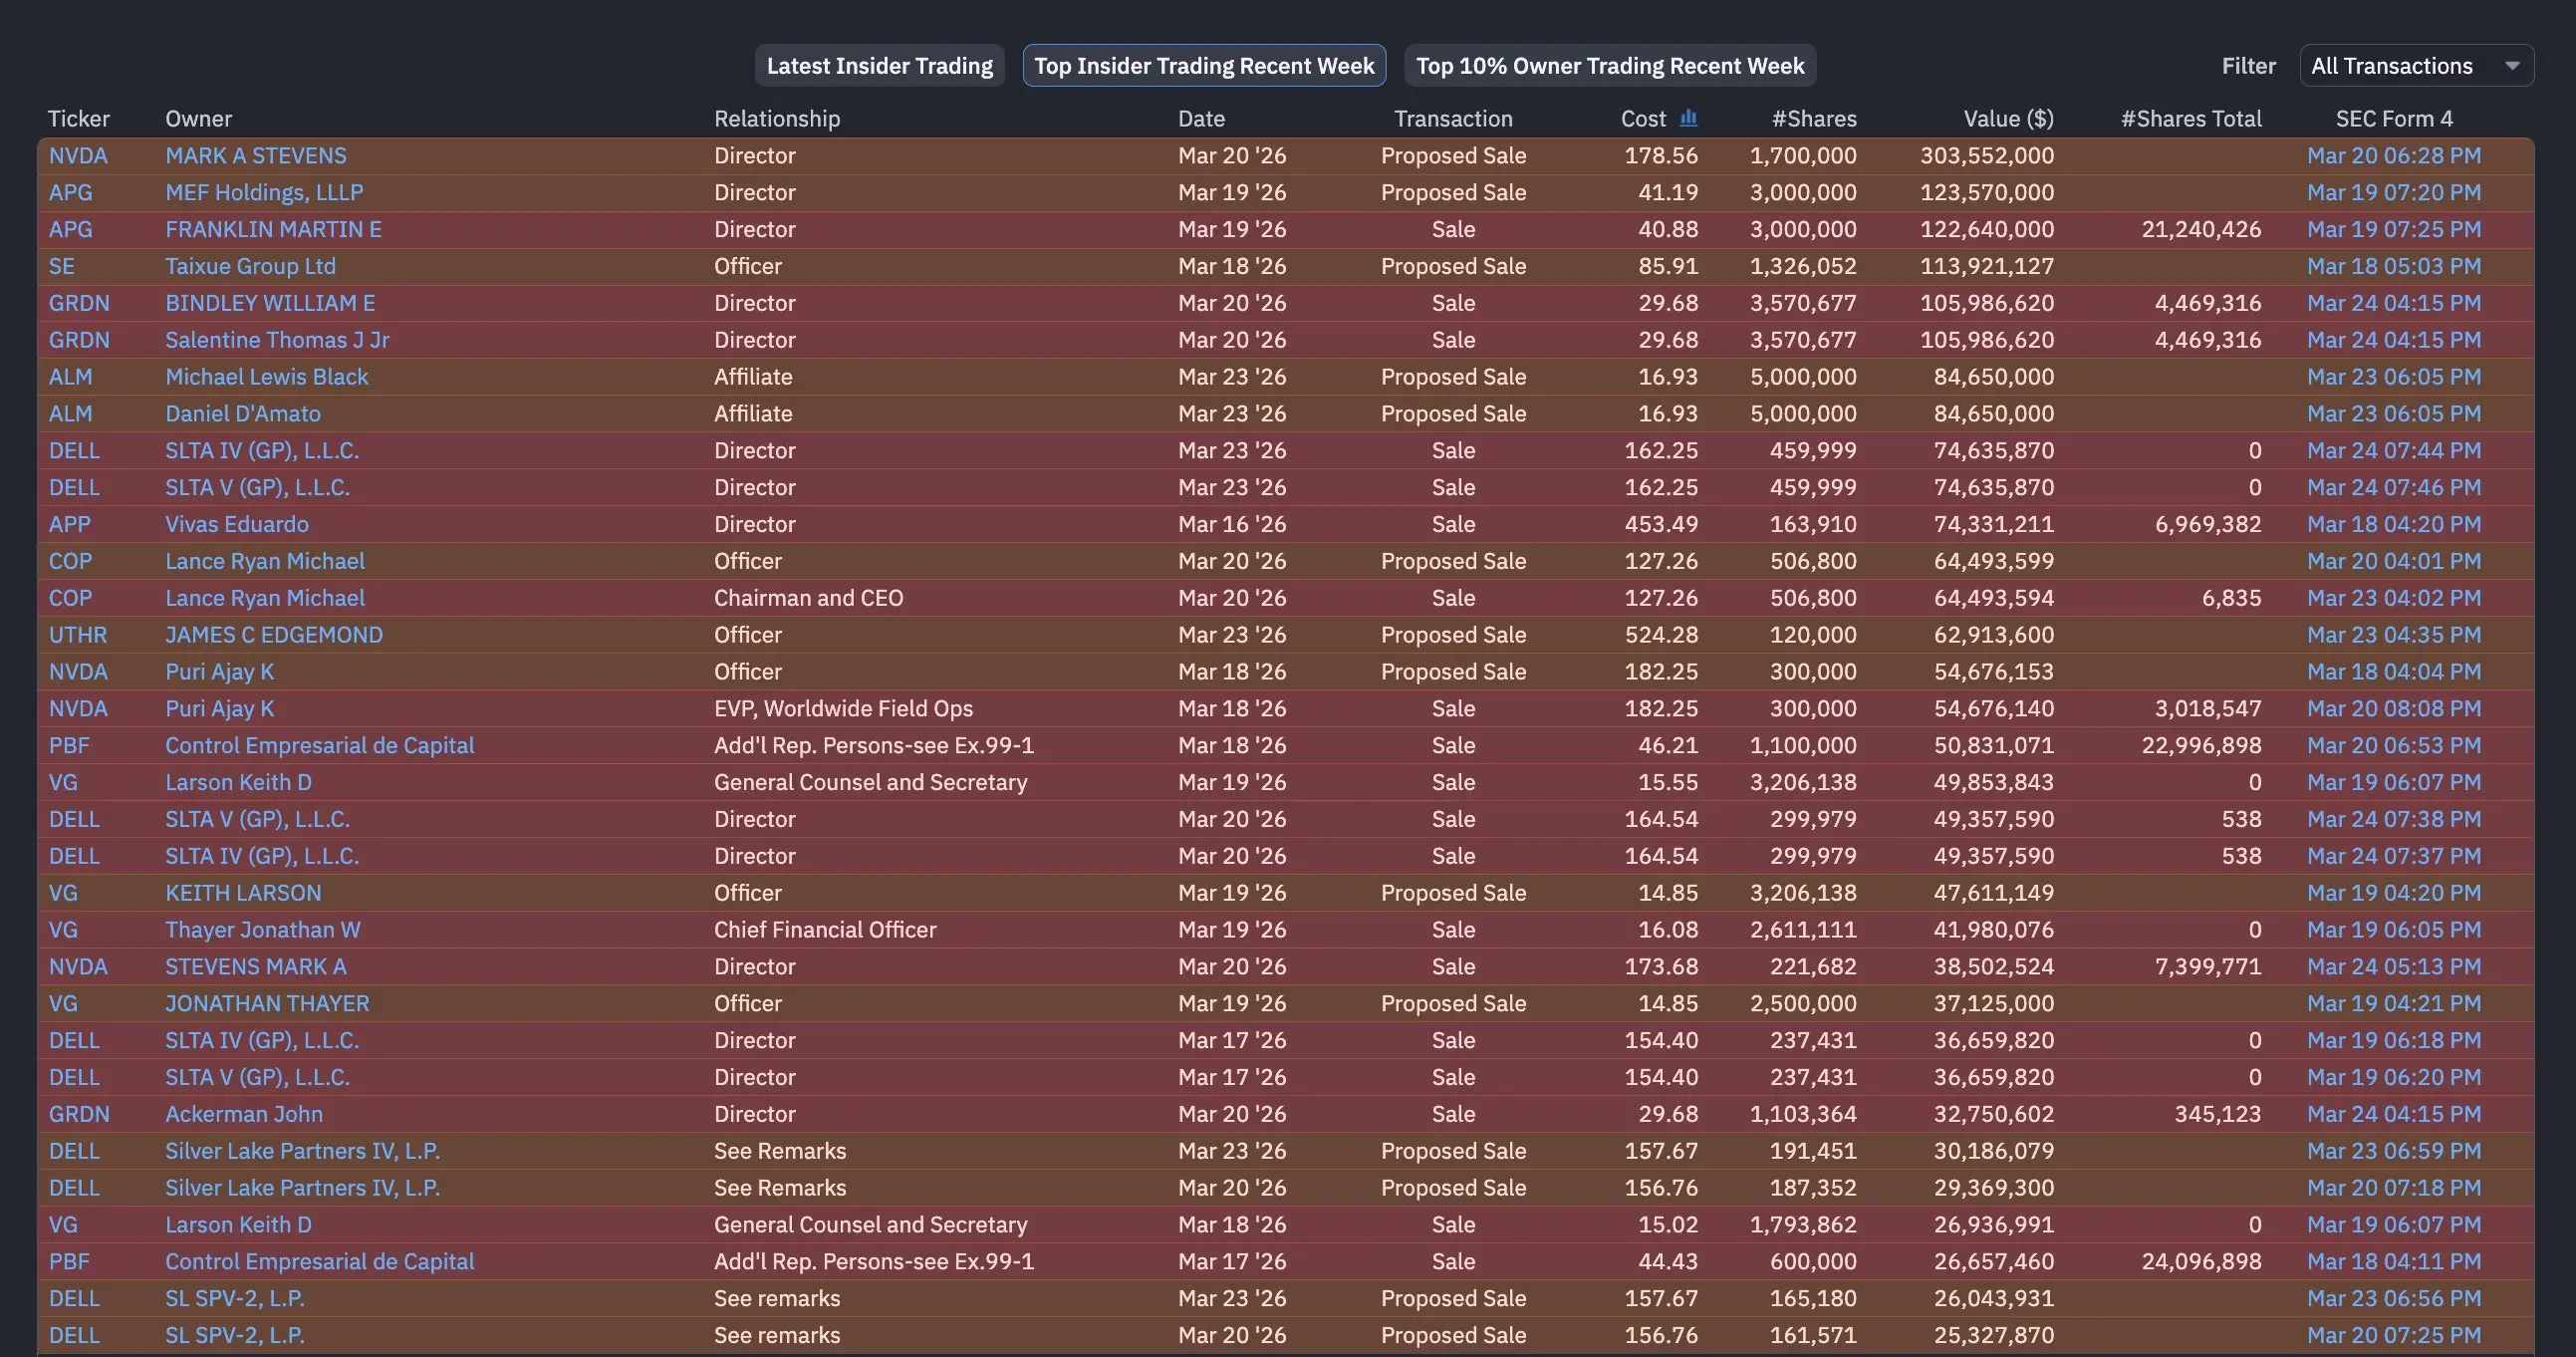Open JAMES C EDGEMOND owner link
Screen dimensions: 2576x1357
tap(273, 635)
